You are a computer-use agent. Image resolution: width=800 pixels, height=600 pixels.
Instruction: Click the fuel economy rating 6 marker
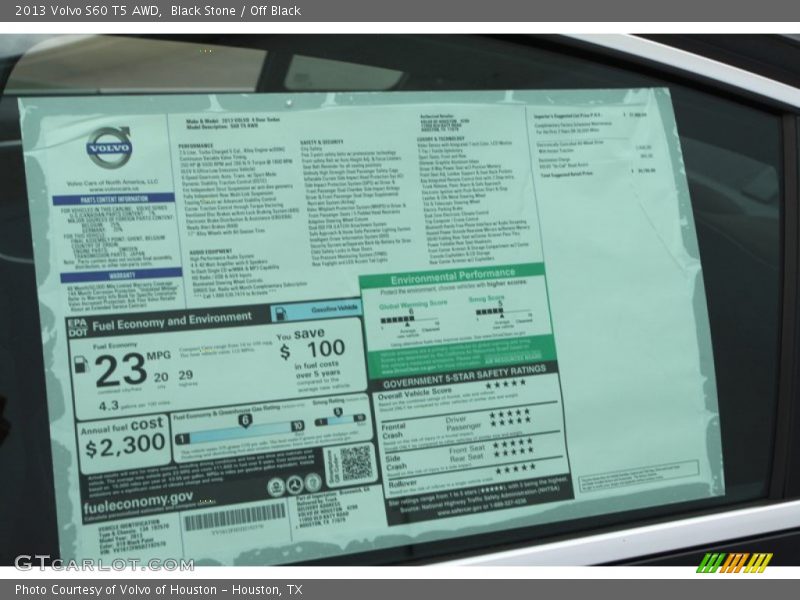pyautogui.click(x=245, y=420)
